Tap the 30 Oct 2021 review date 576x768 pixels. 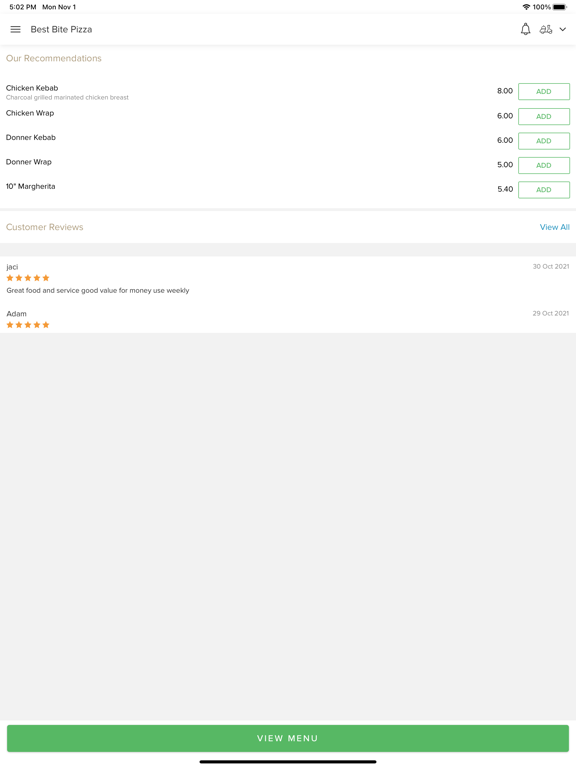pyautogui.click(x=551, y=266)
